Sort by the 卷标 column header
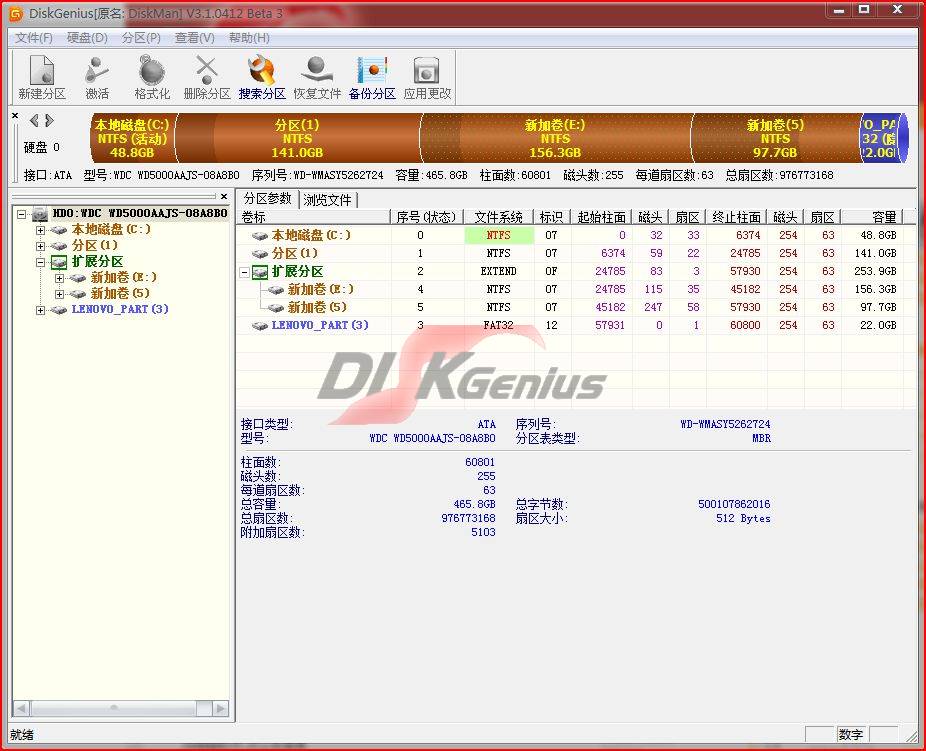 click(x=314, y=217)
